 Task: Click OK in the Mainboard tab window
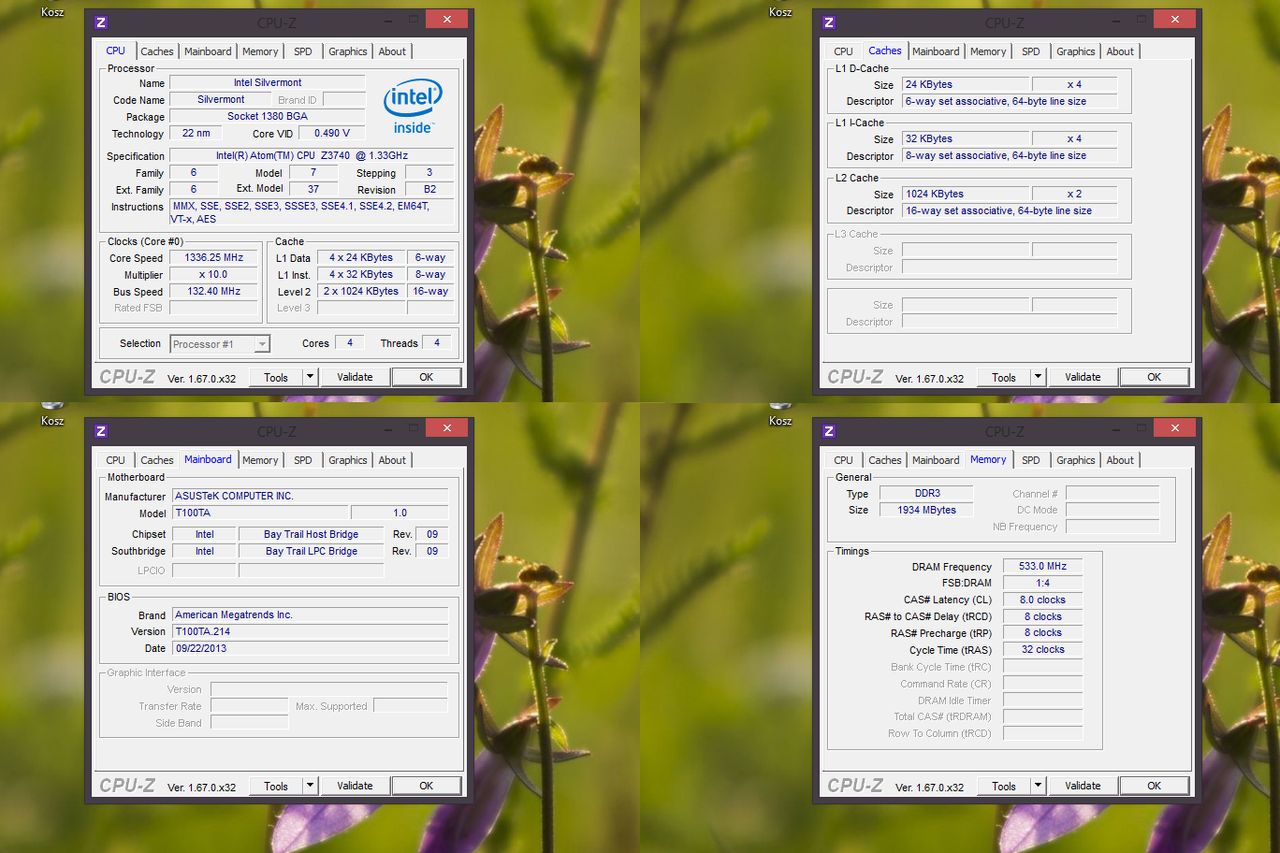[x=426, y=786]
